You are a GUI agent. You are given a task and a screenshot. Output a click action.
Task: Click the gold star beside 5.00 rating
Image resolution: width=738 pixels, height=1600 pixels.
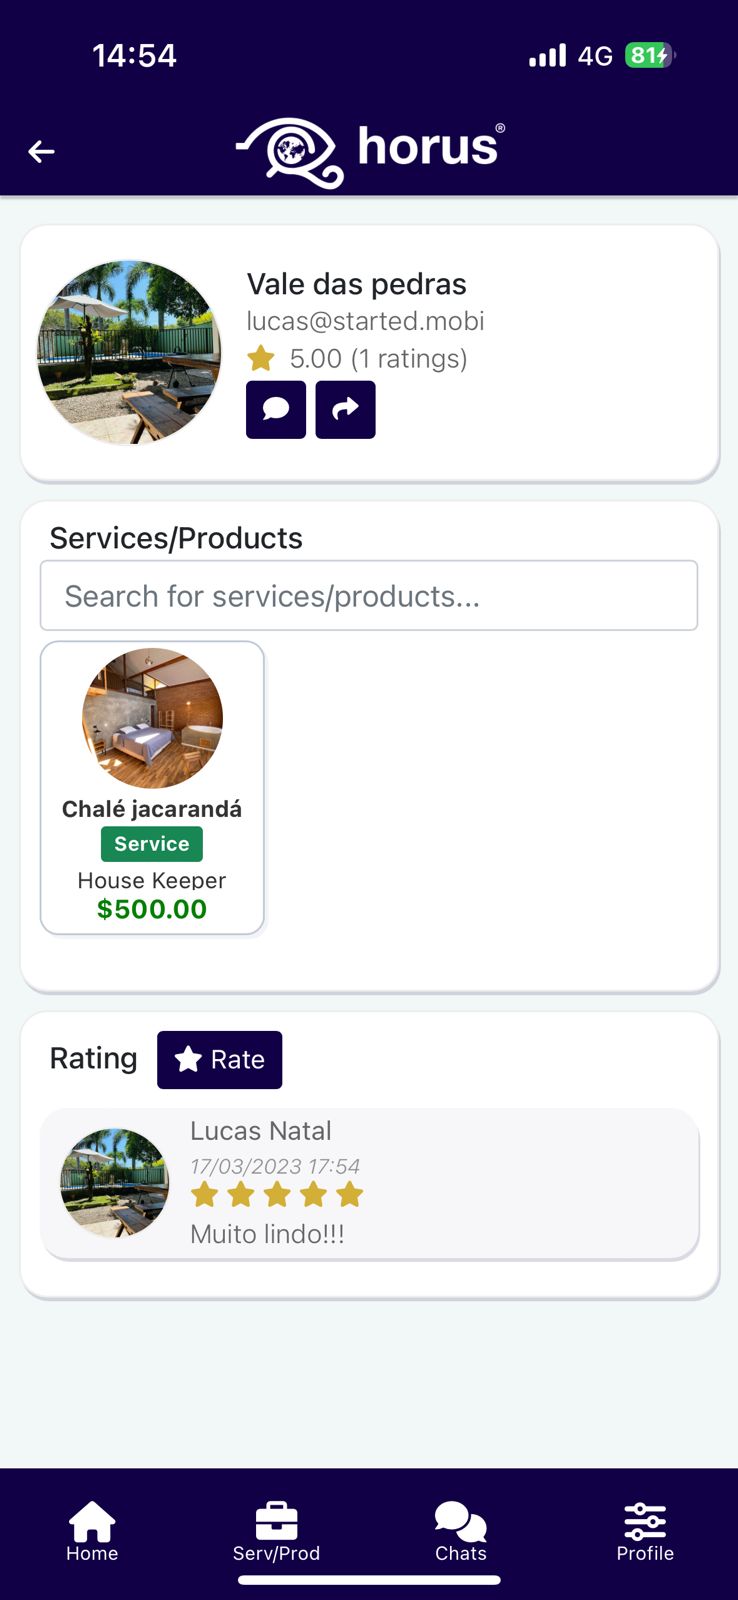pyautogui.click(x=261, y=358)
